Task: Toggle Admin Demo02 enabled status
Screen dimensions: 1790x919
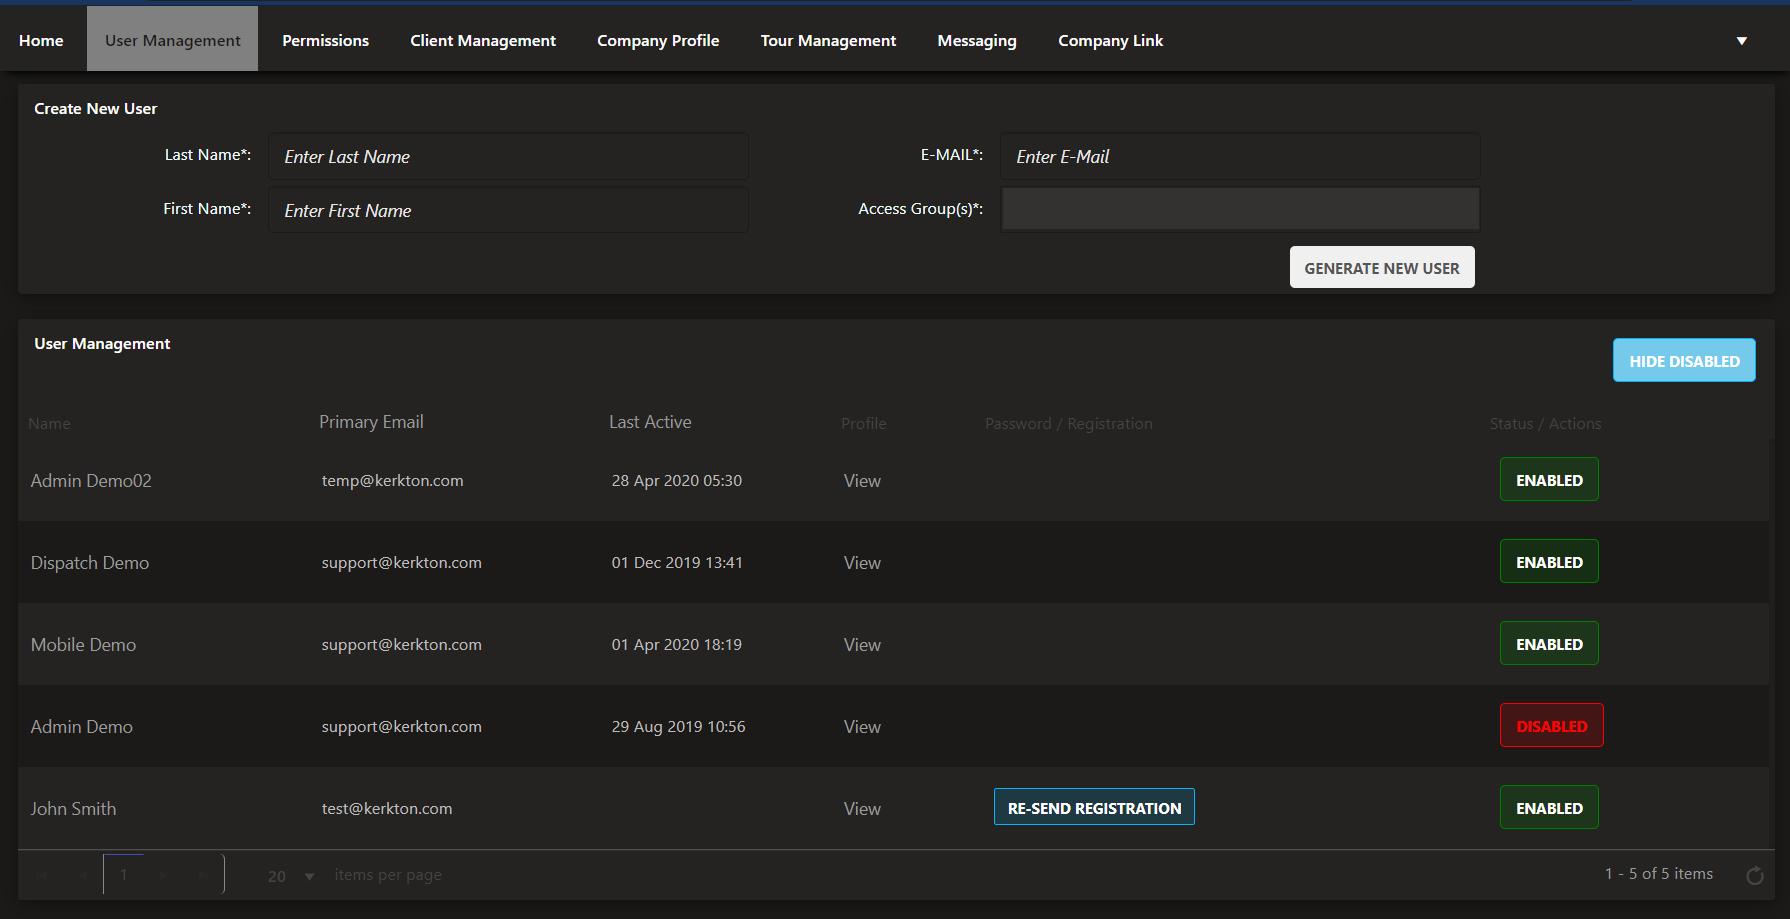Action: [1548, 480]
